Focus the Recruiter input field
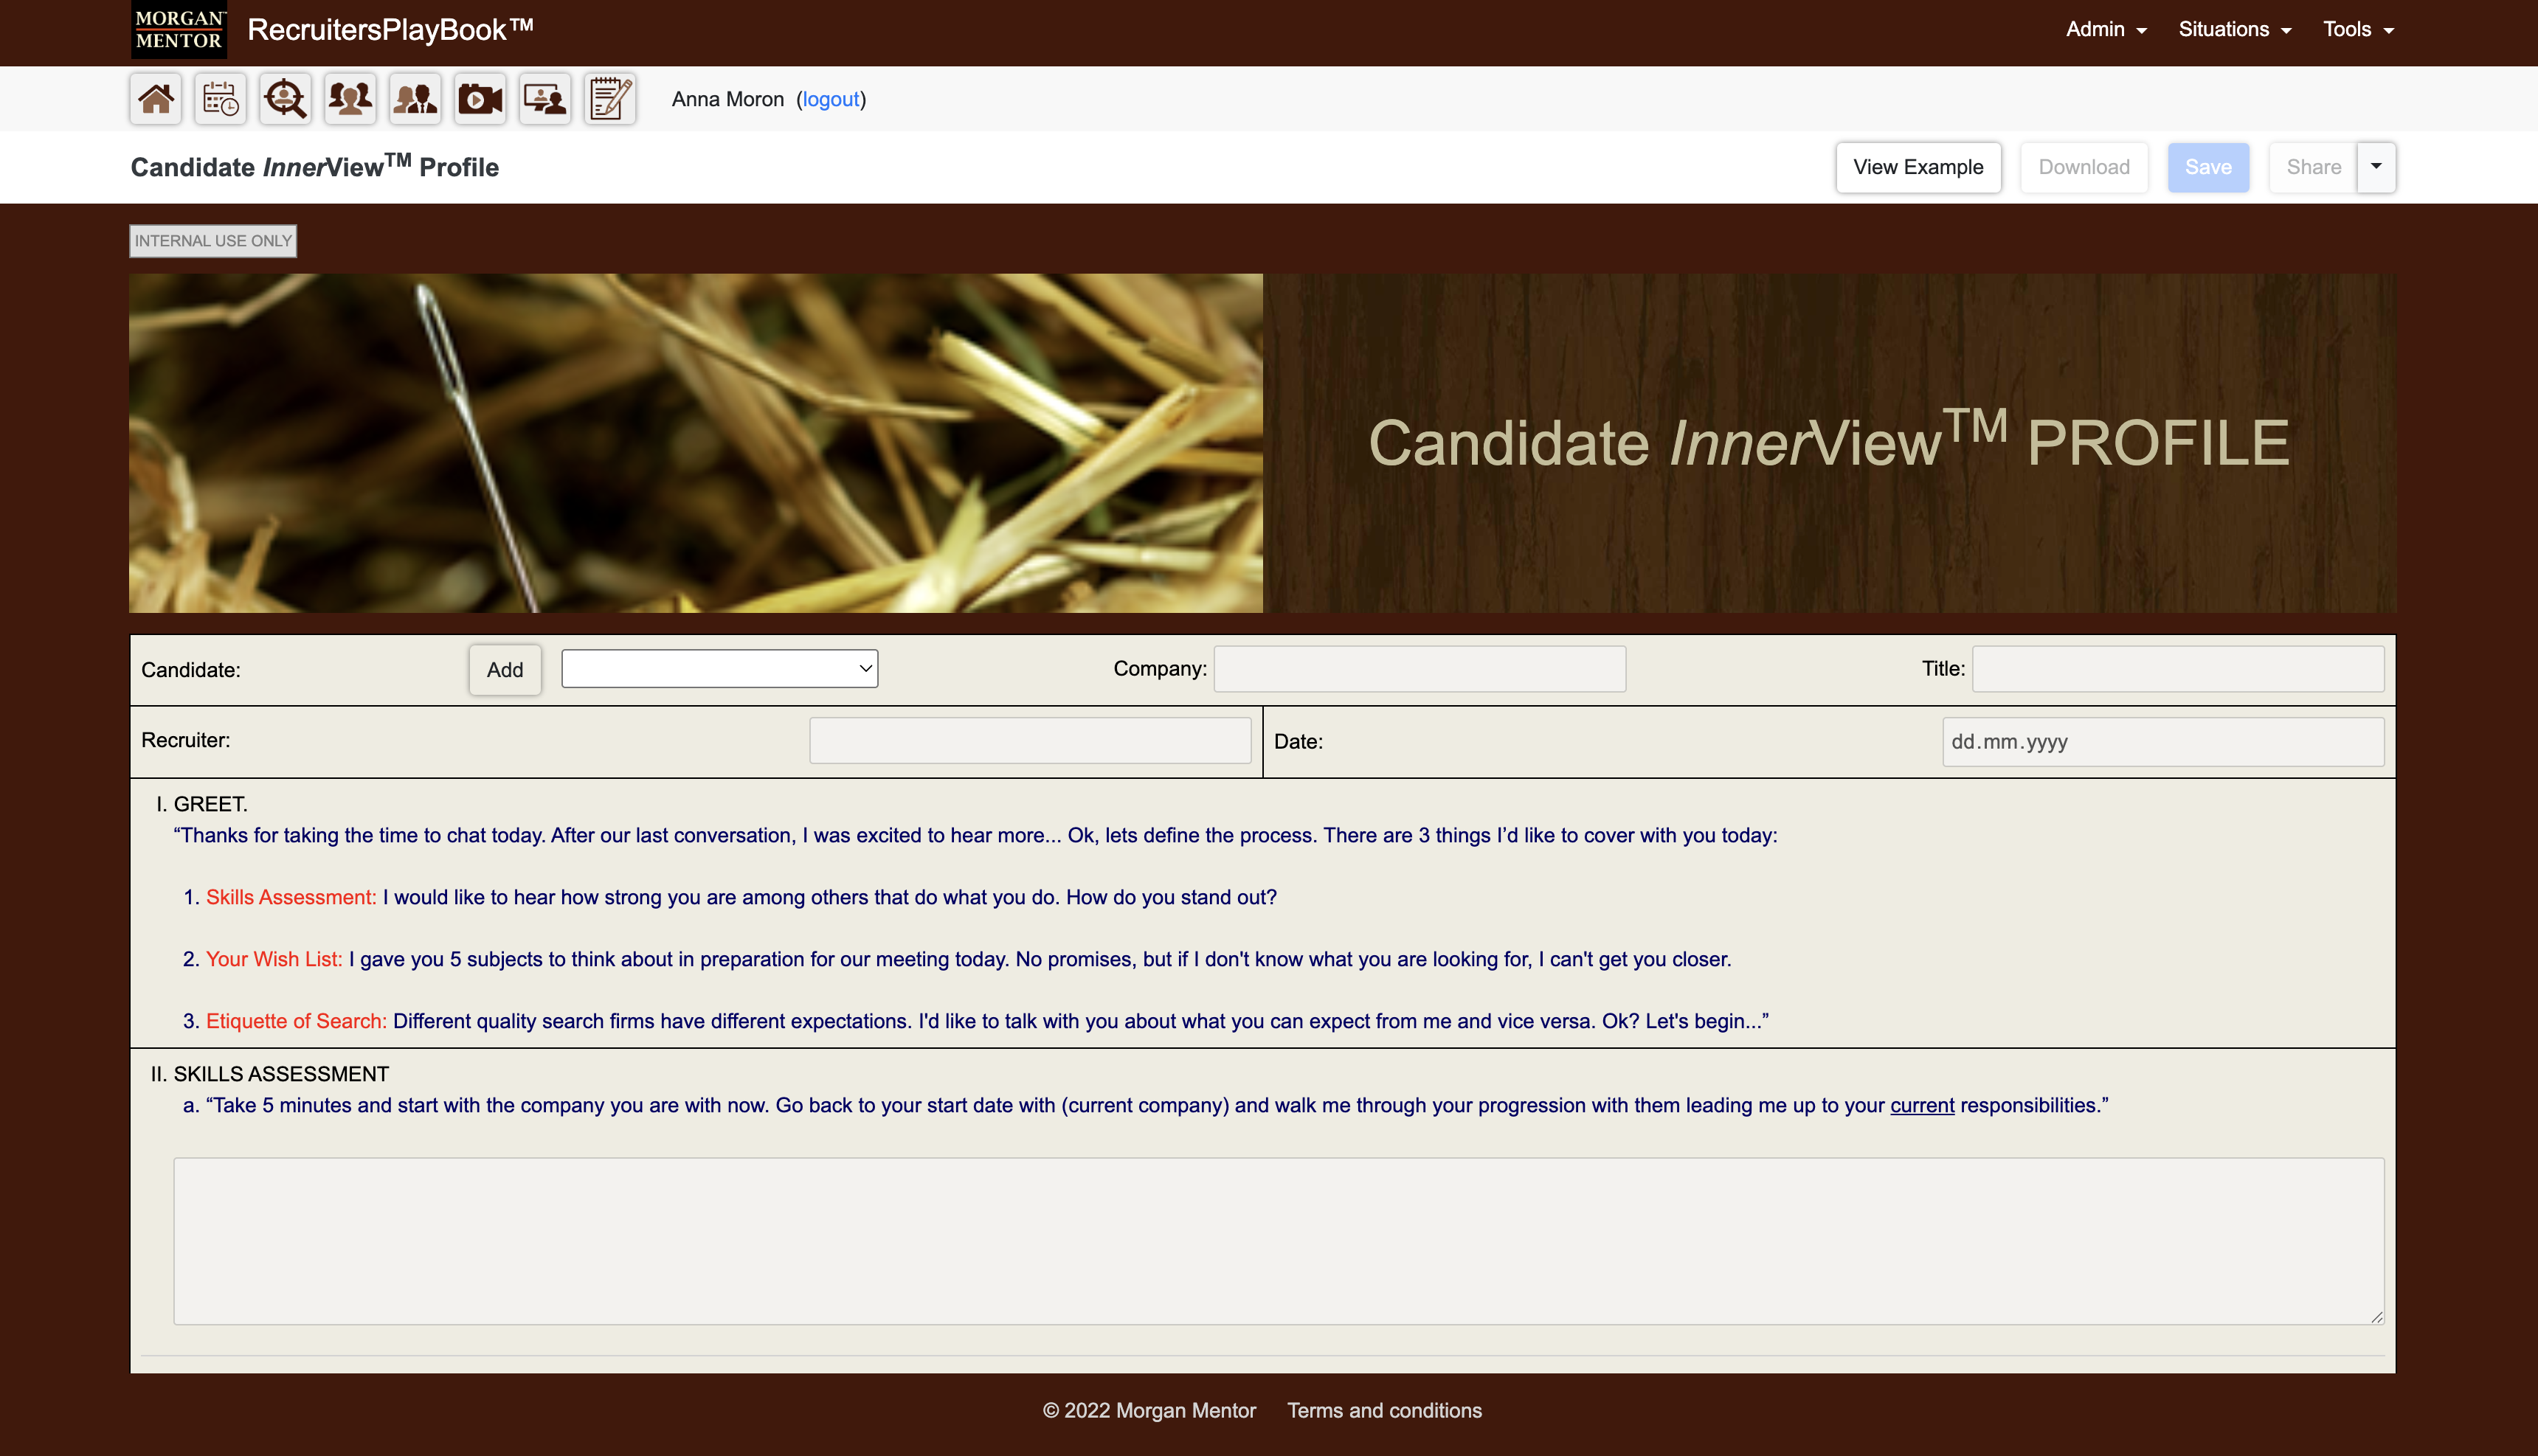 (1030, 740)
